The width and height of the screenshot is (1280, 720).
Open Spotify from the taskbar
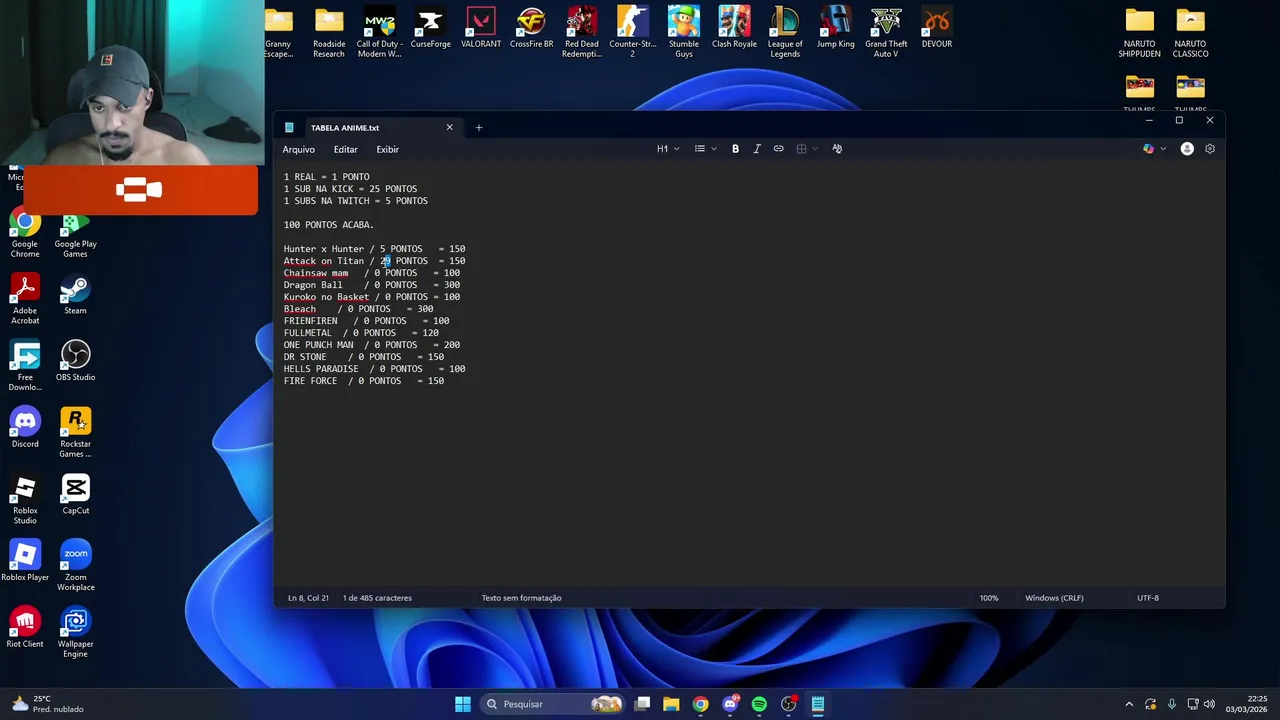click(759, 704)
